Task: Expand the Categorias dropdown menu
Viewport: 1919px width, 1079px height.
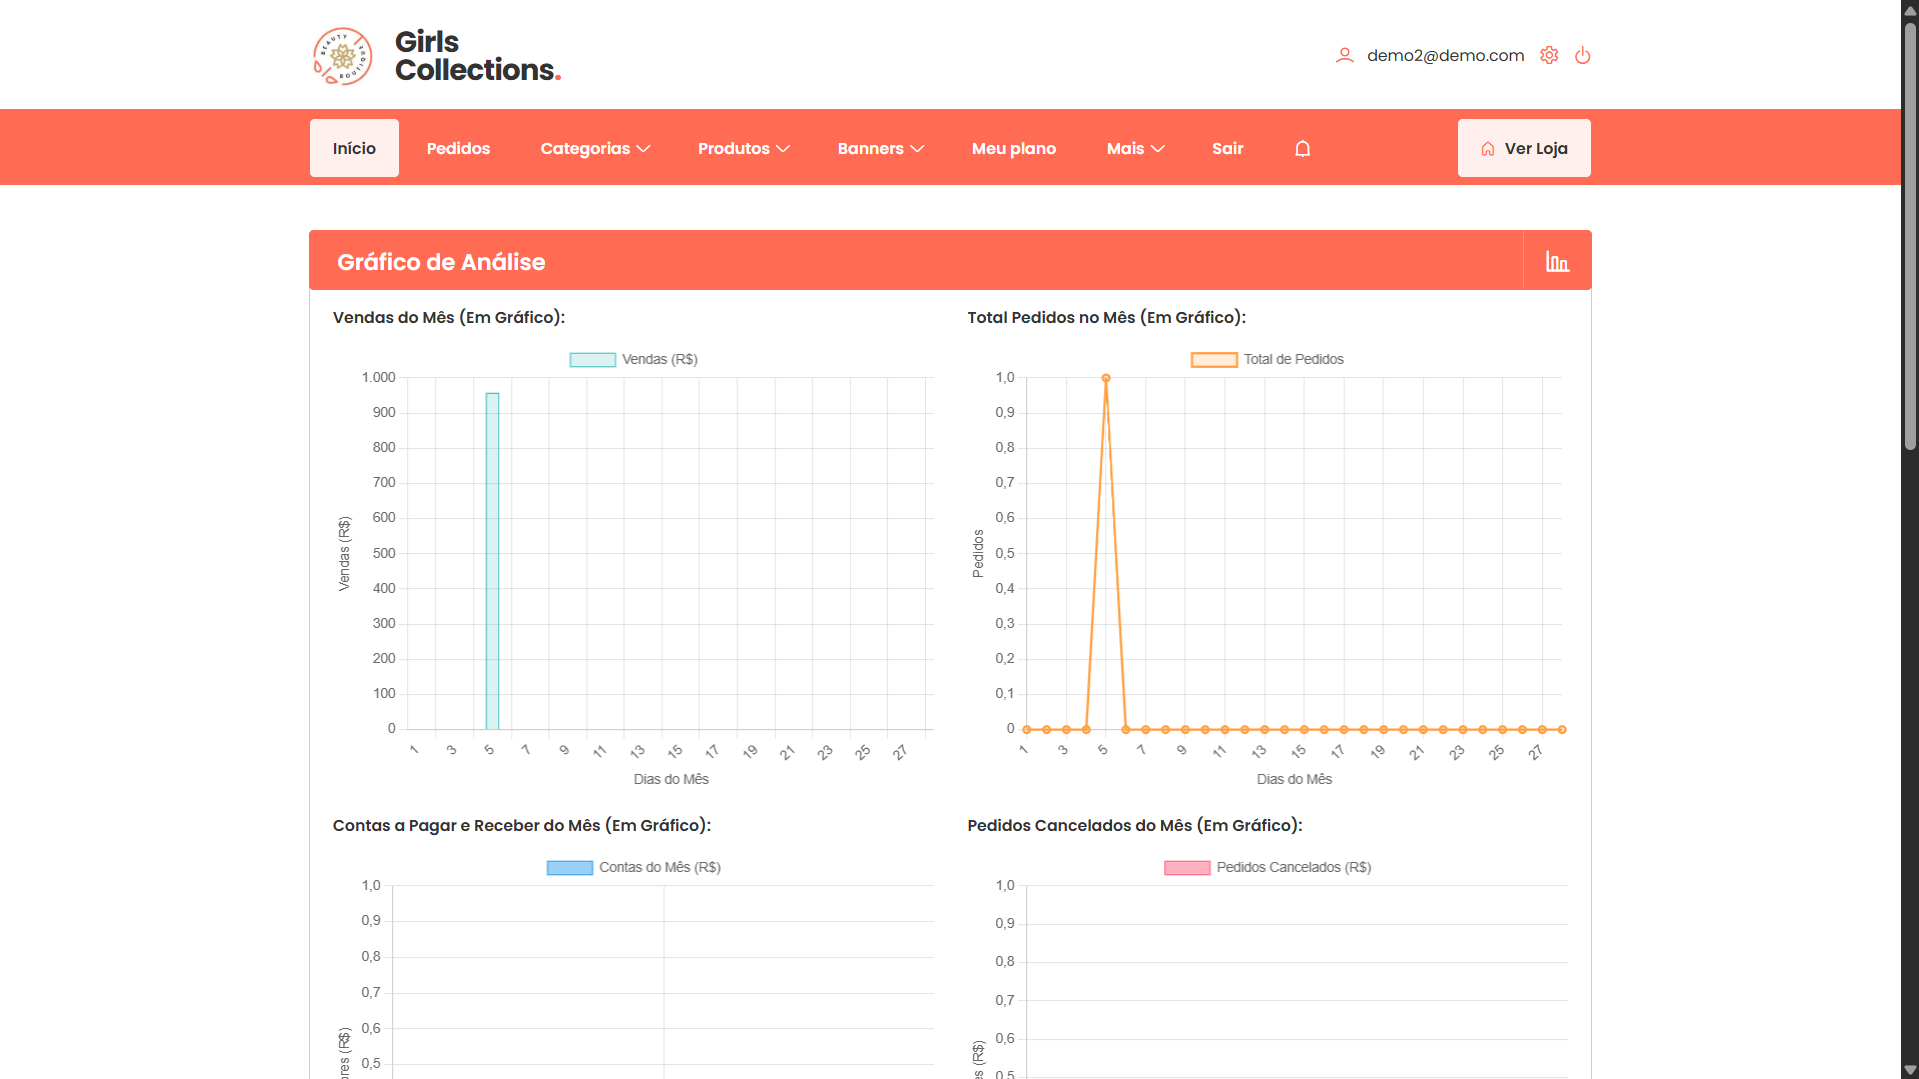Action: pos(594,147)
